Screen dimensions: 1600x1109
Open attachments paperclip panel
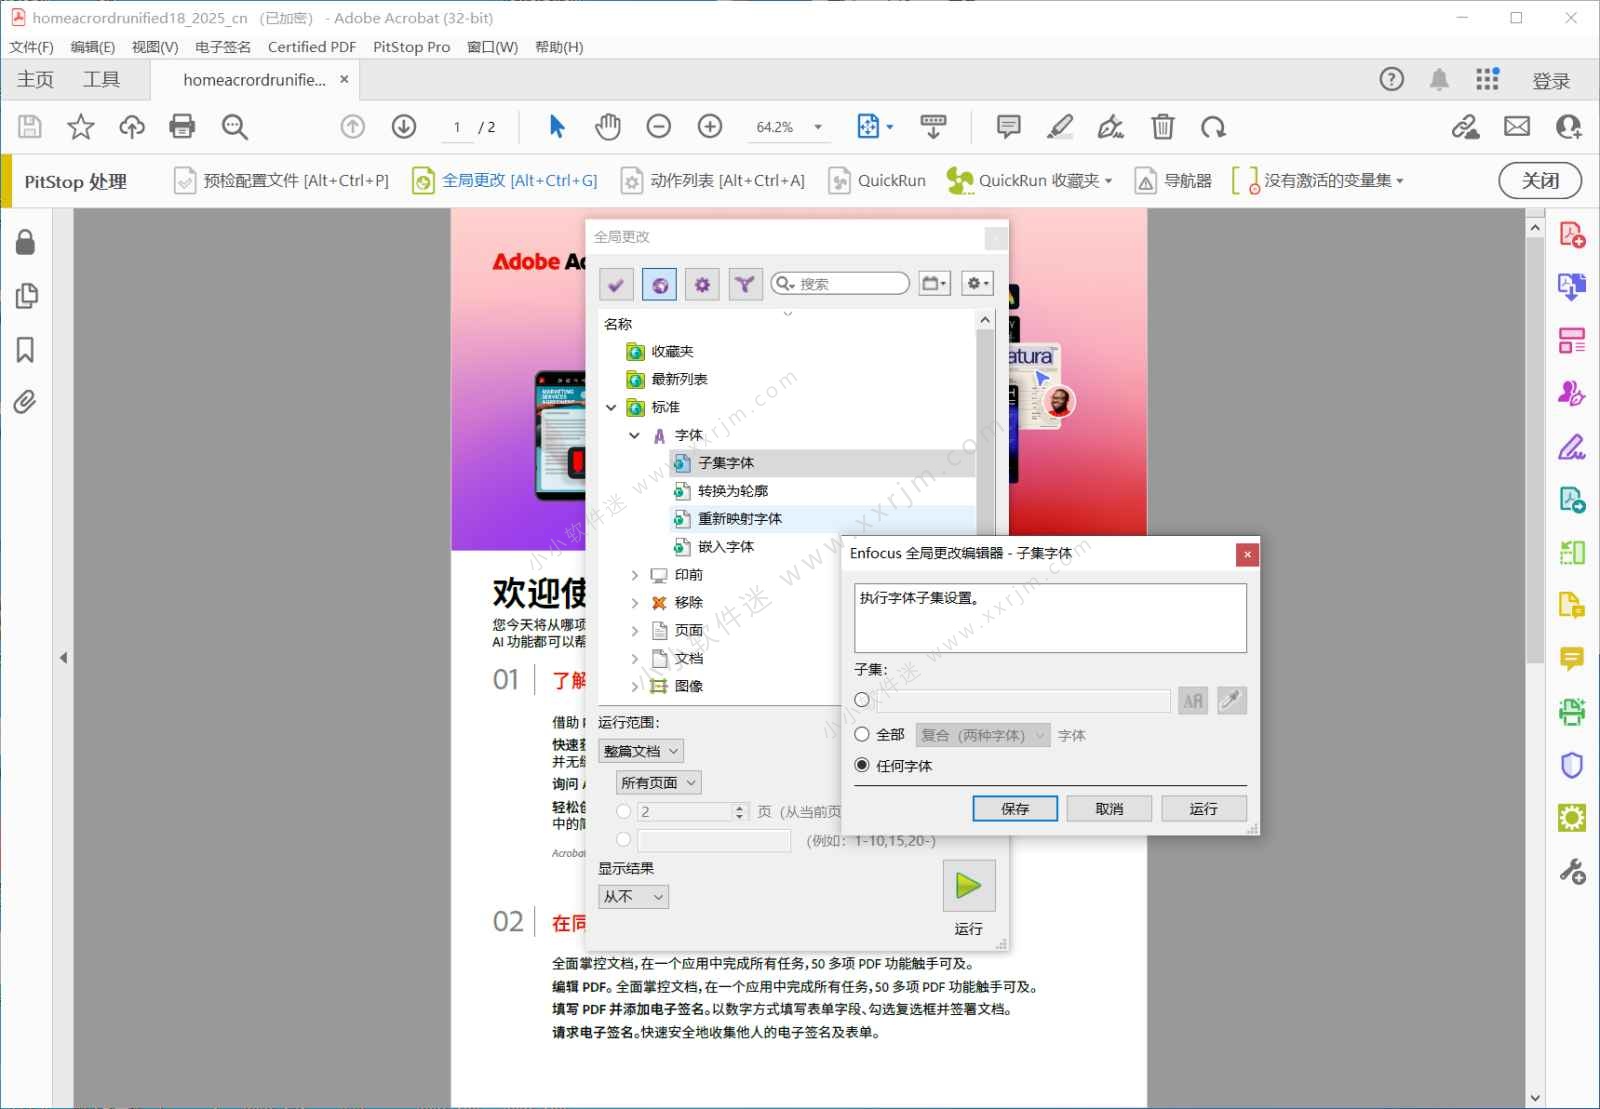click(x=26, y=402)
